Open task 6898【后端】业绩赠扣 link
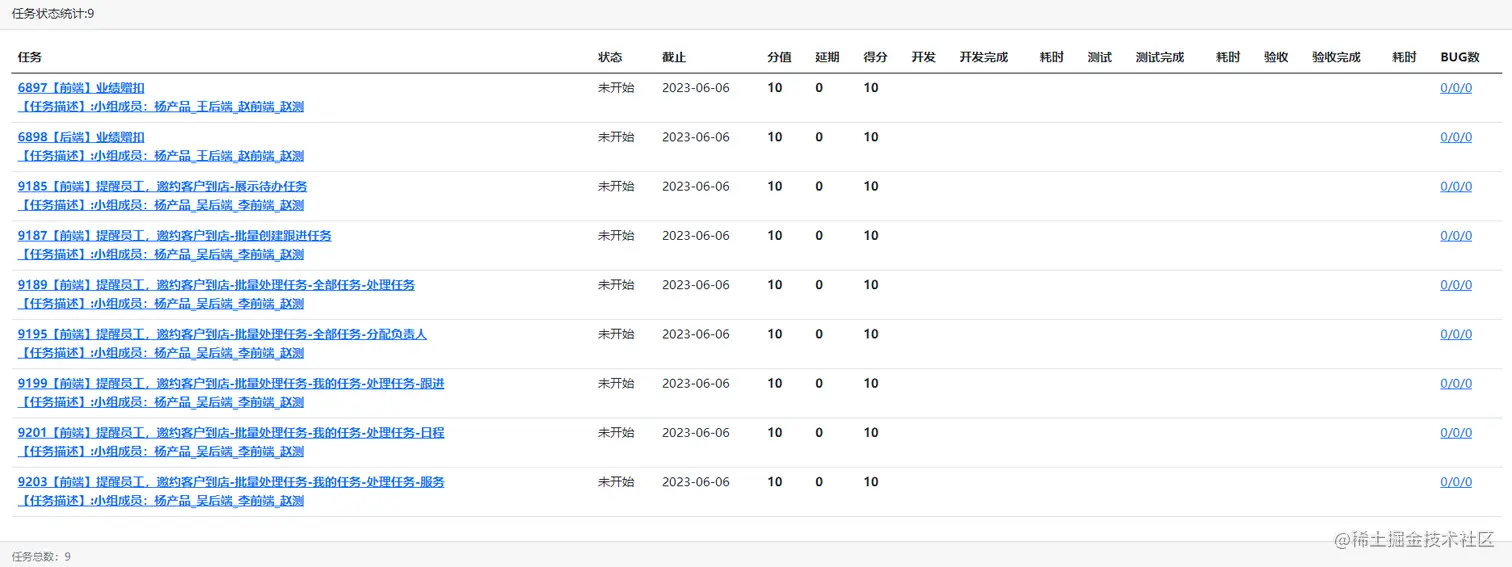The height and width of the screenshot is (567, 1512). 81,137
